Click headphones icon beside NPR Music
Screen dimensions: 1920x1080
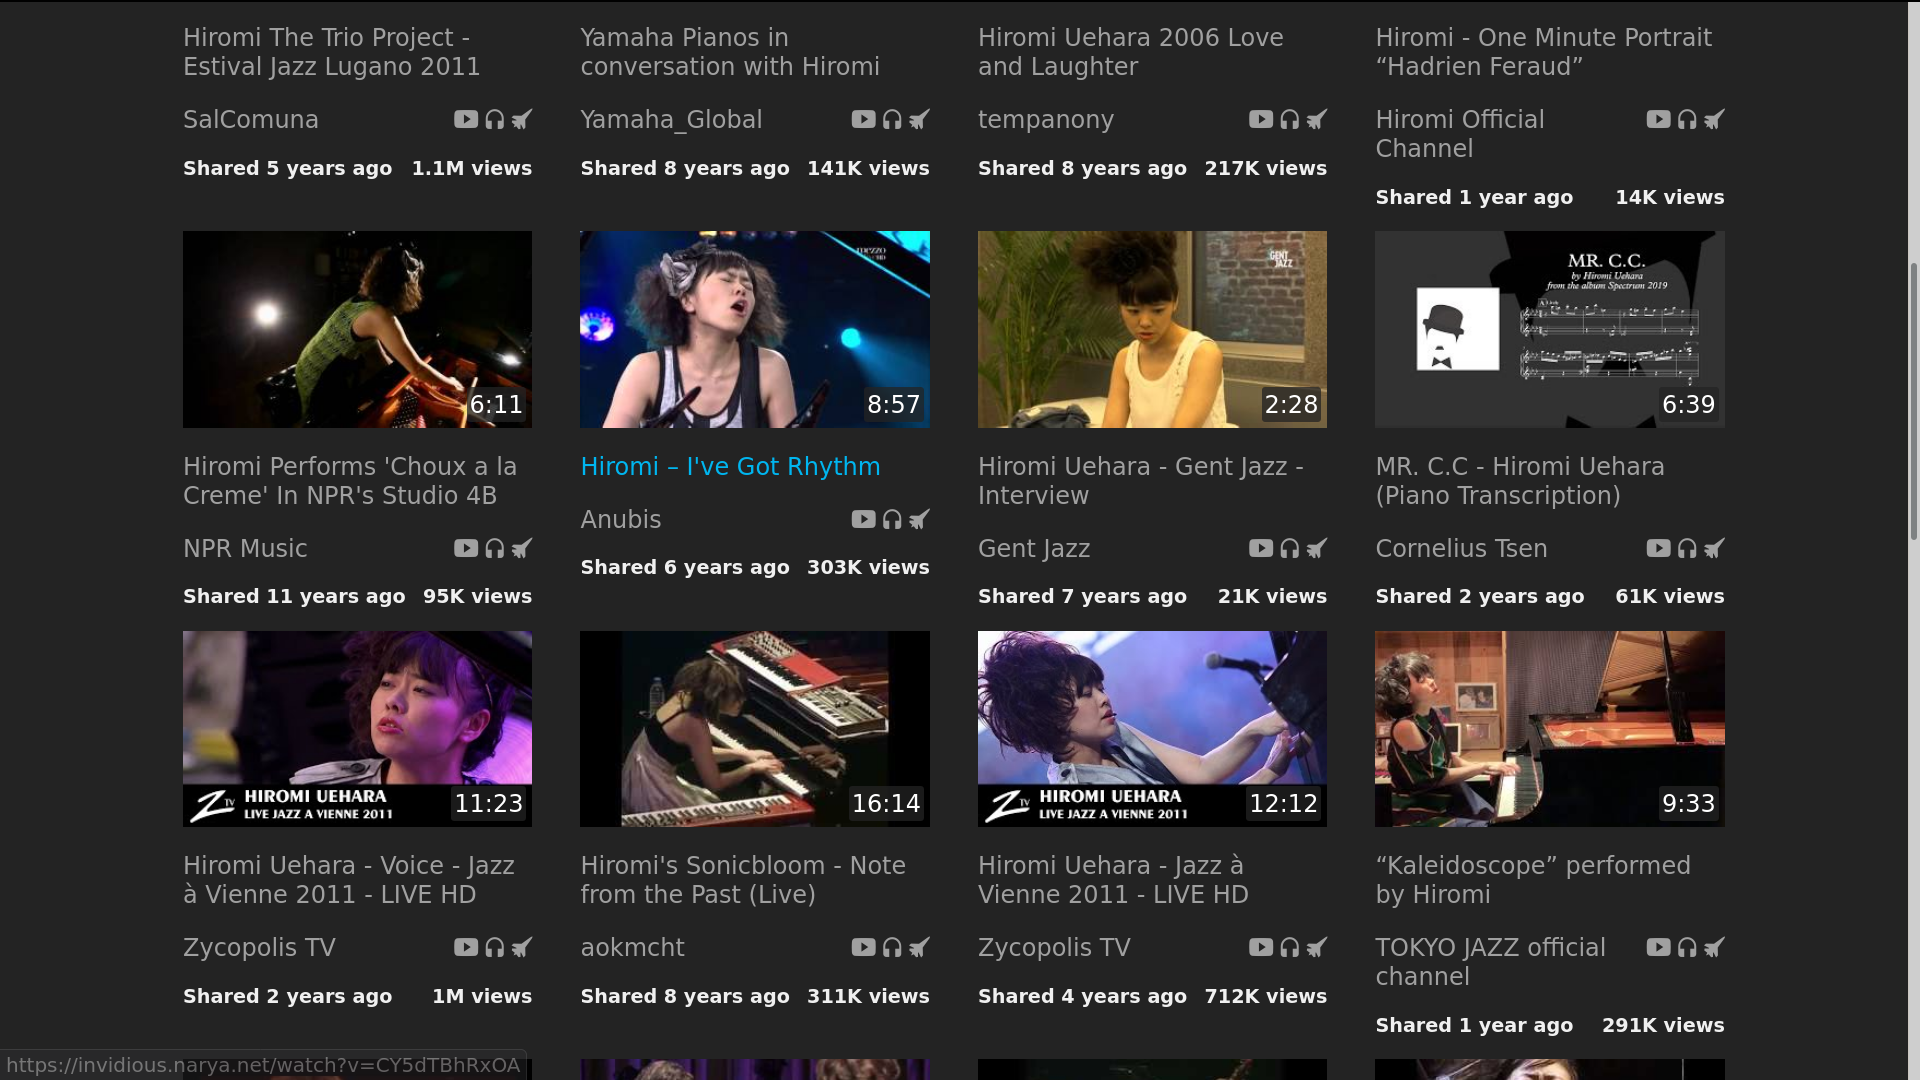(x=495, y=549)
